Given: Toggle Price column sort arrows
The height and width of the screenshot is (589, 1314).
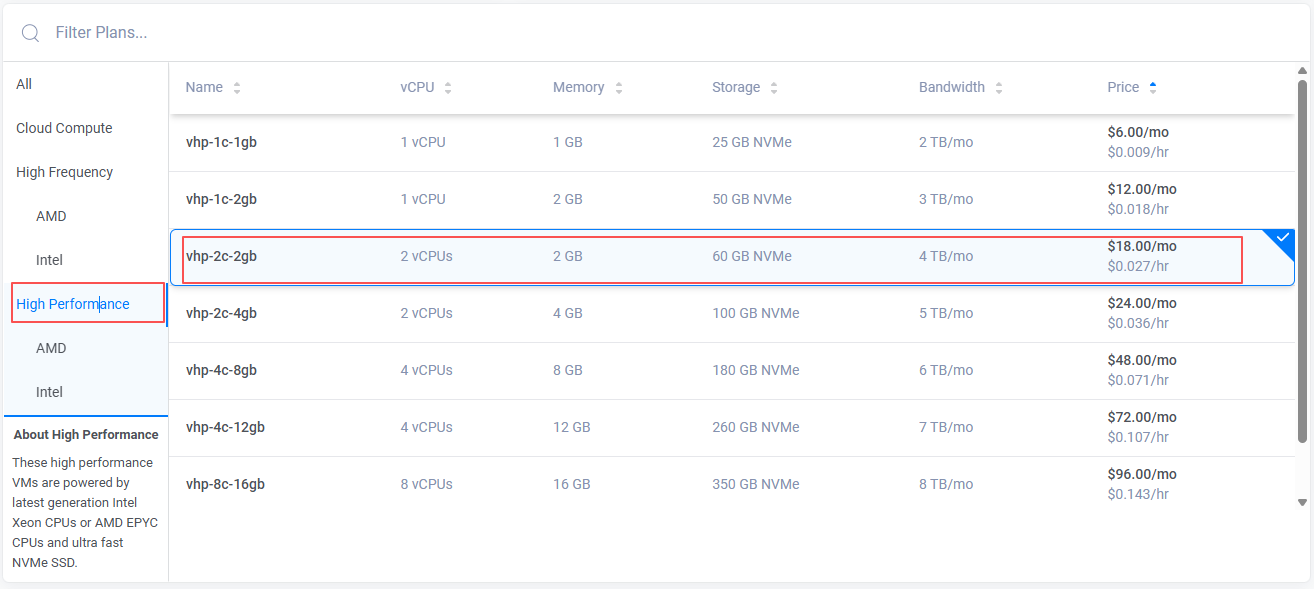Looking at the screenshot, I should tap(1153, 88).
